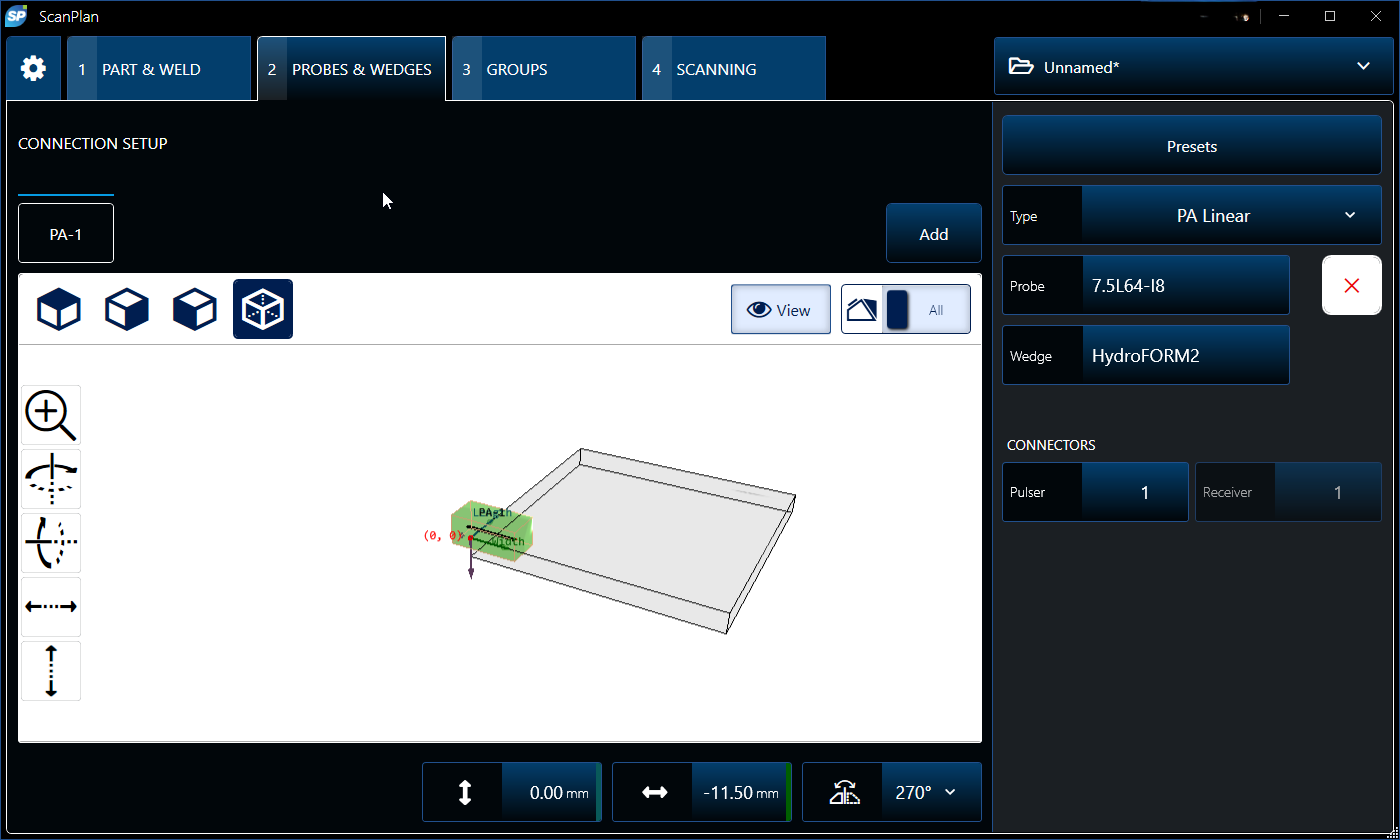1400x840 pixels.
Task: Remove the probe with red X
Action: click(x=1352, y=286)
